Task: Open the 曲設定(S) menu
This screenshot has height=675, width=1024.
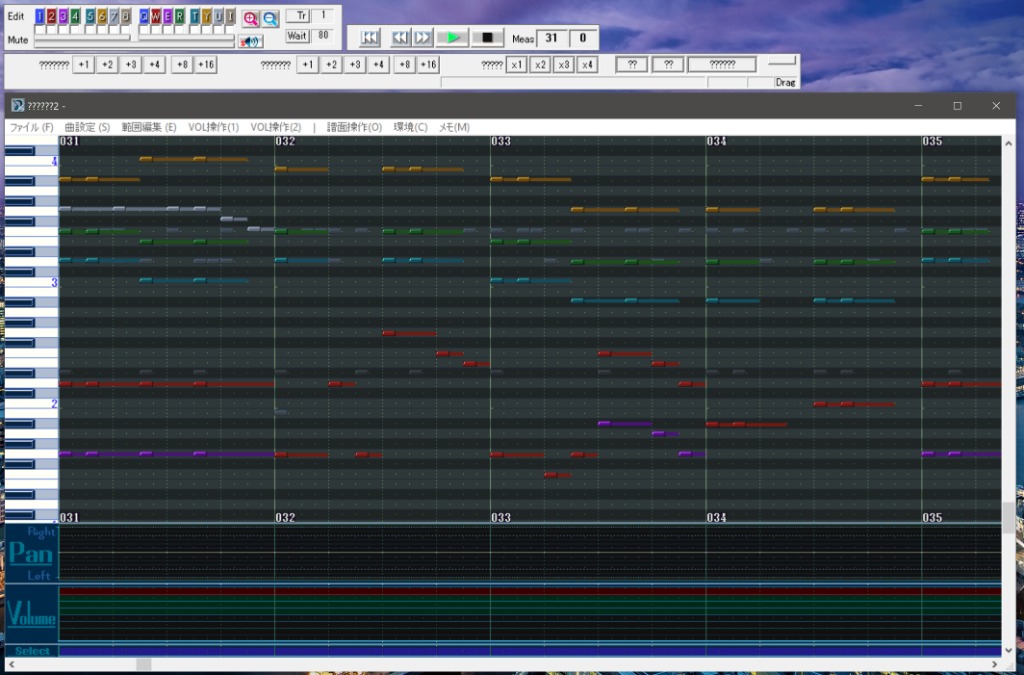Action: [88, 127]
